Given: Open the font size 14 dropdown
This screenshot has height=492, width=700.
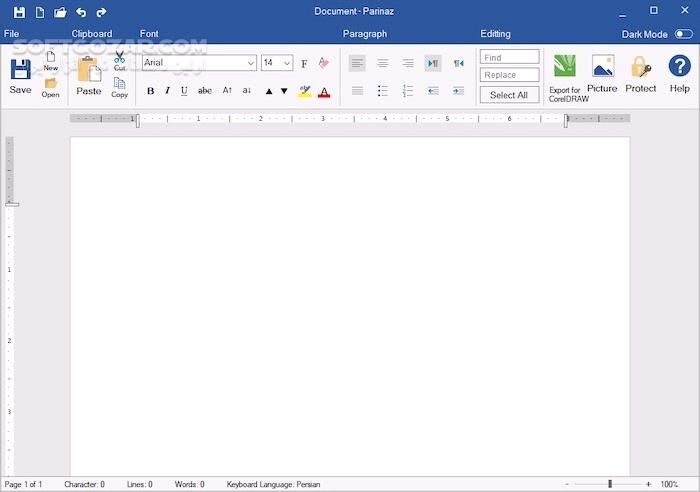Looking at the screenshot, I should 287,63.
